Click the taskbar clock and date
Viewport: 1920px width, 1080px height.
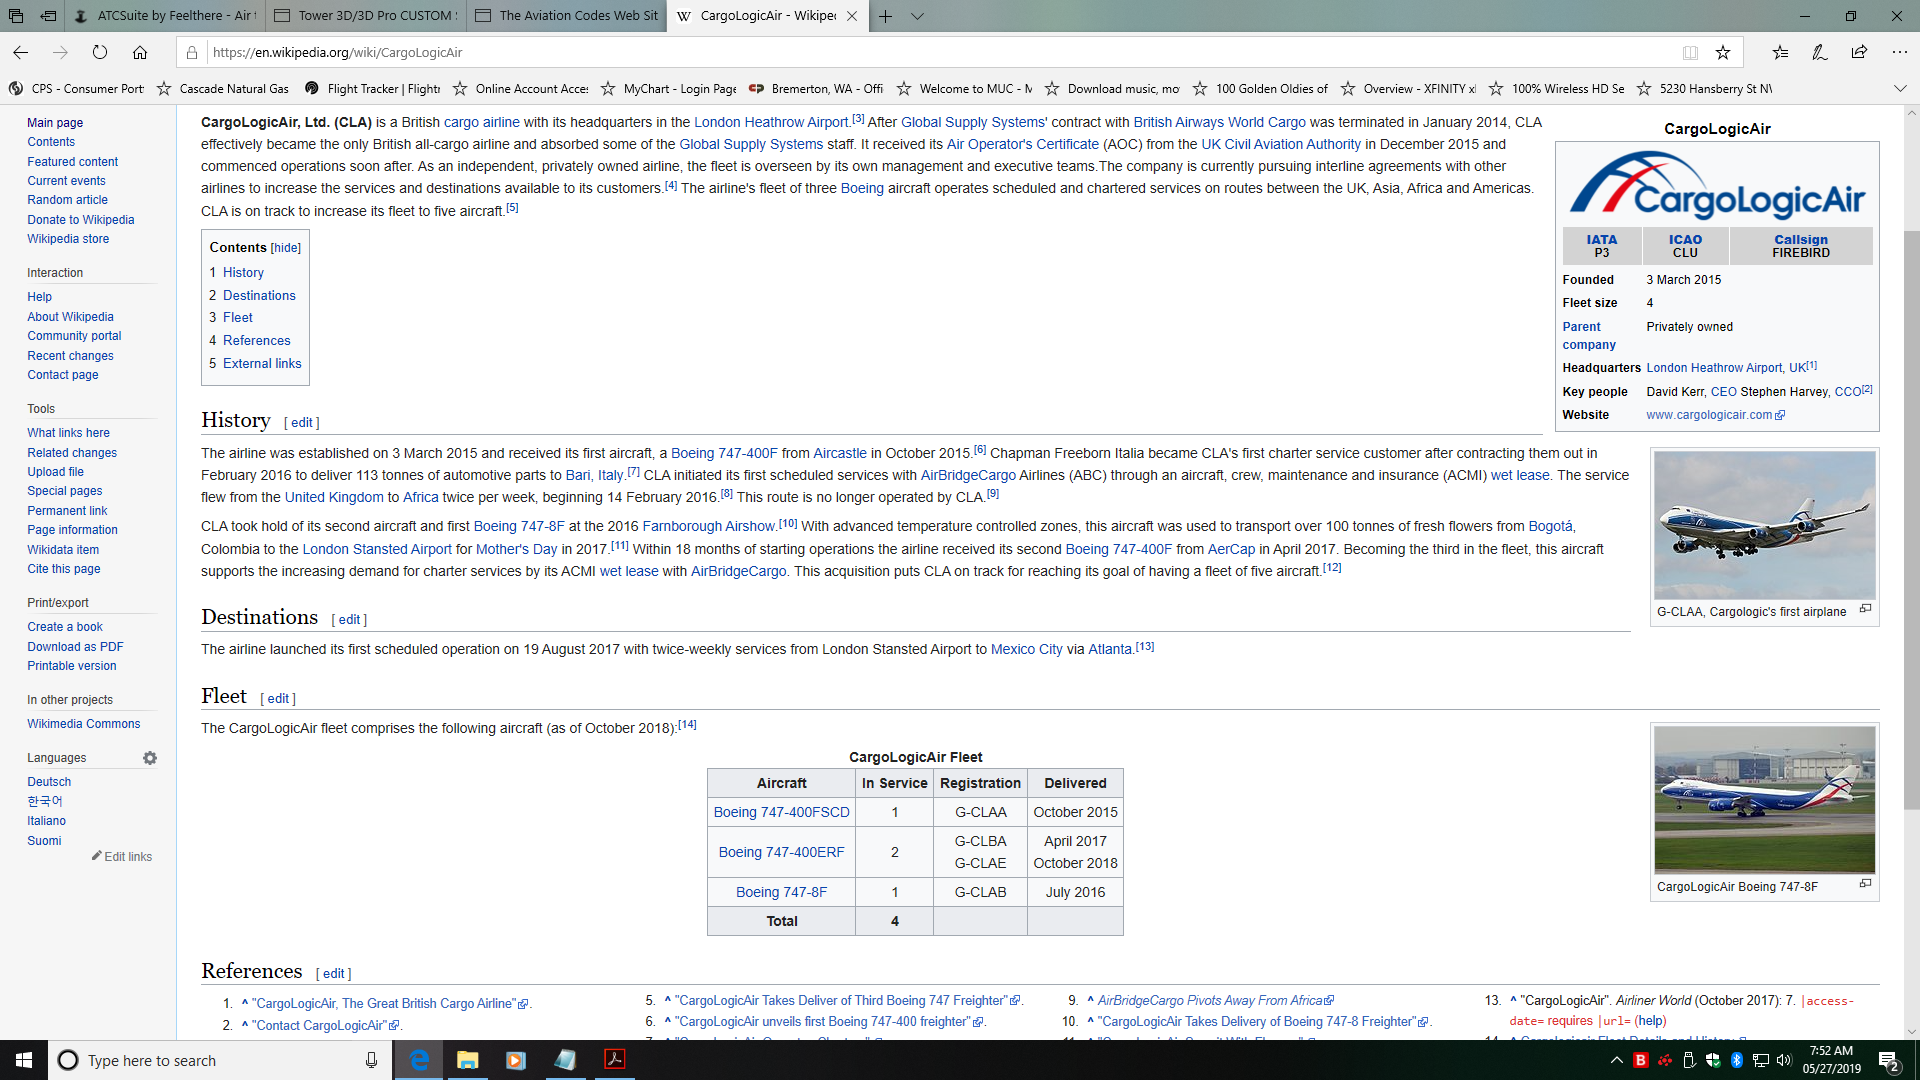point(1831,1060)
